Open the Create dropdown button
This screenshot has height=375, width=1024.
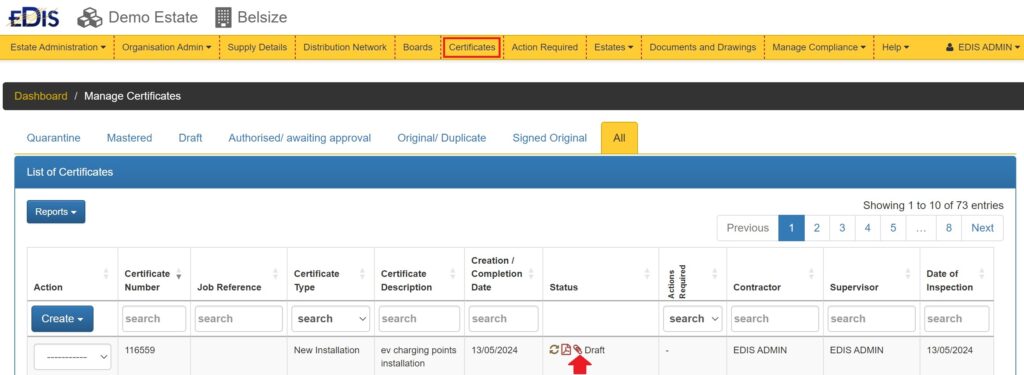[x=62, y=319]
